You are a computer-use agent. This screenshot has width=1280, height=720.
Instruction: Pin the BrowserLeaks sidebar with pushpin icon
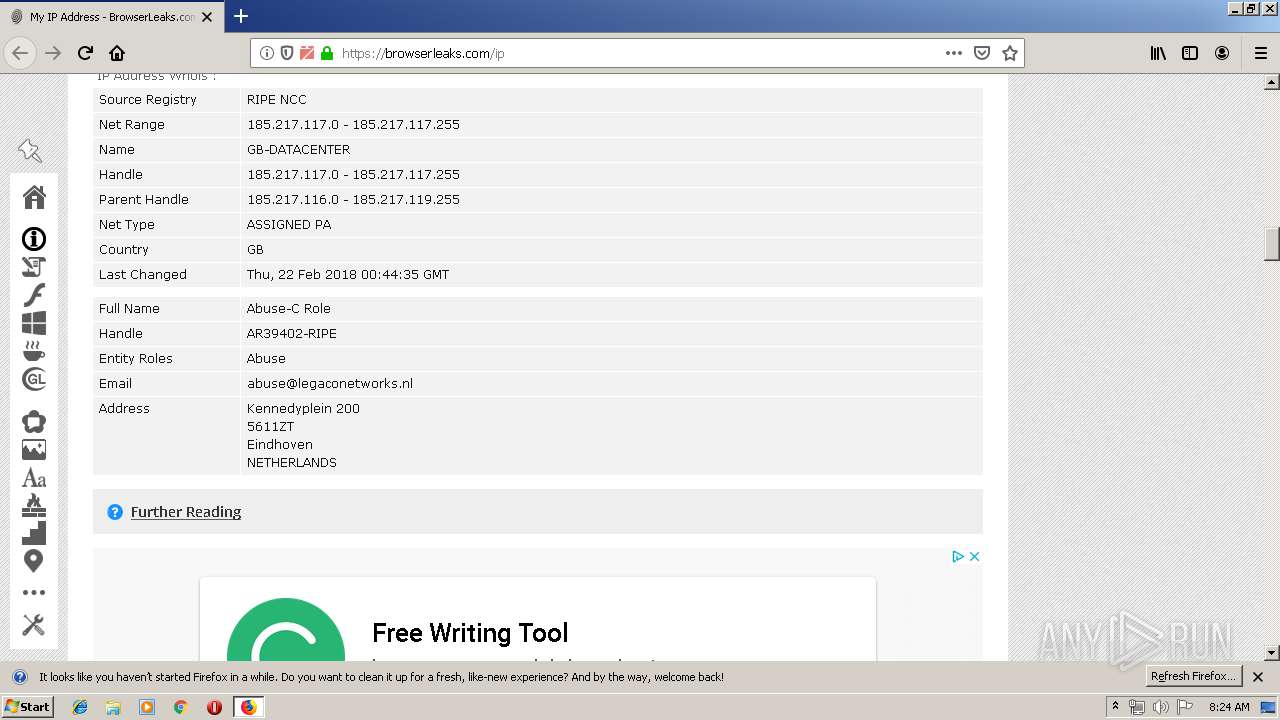(30, 151)
